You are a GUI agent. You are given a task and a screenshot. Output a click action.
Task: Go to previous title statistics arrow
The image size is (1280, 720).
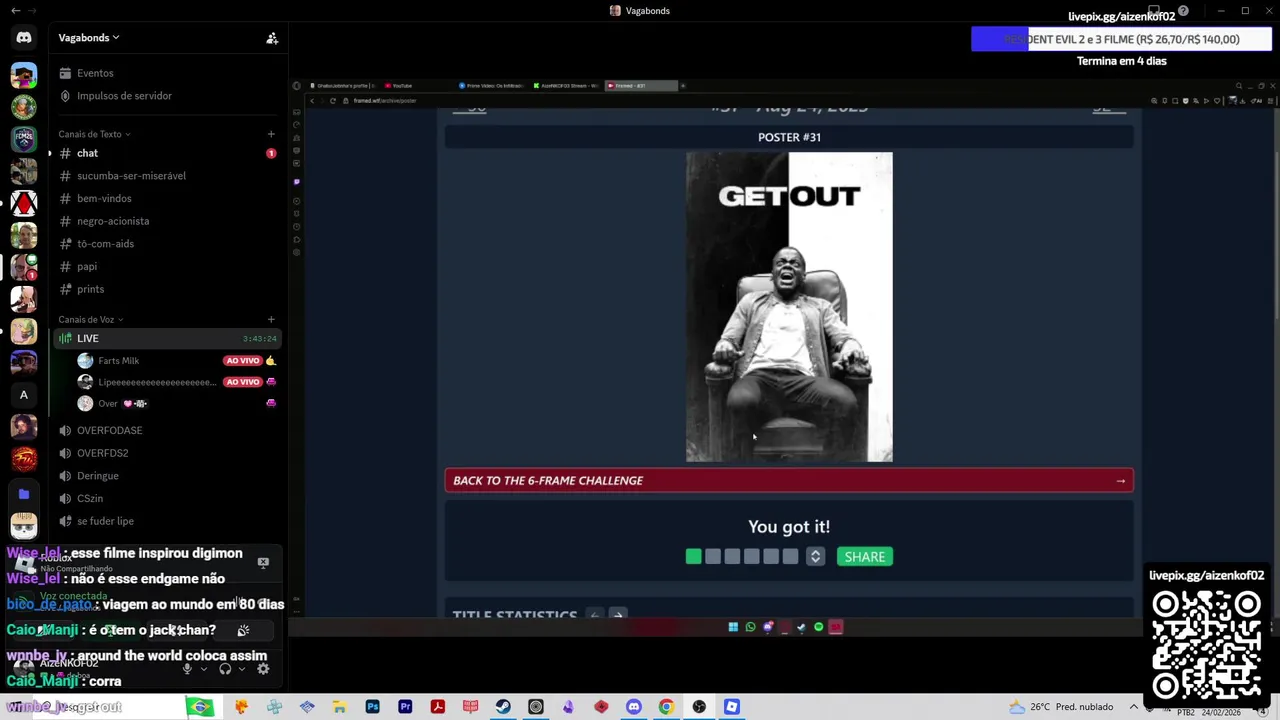click(595, 615)
